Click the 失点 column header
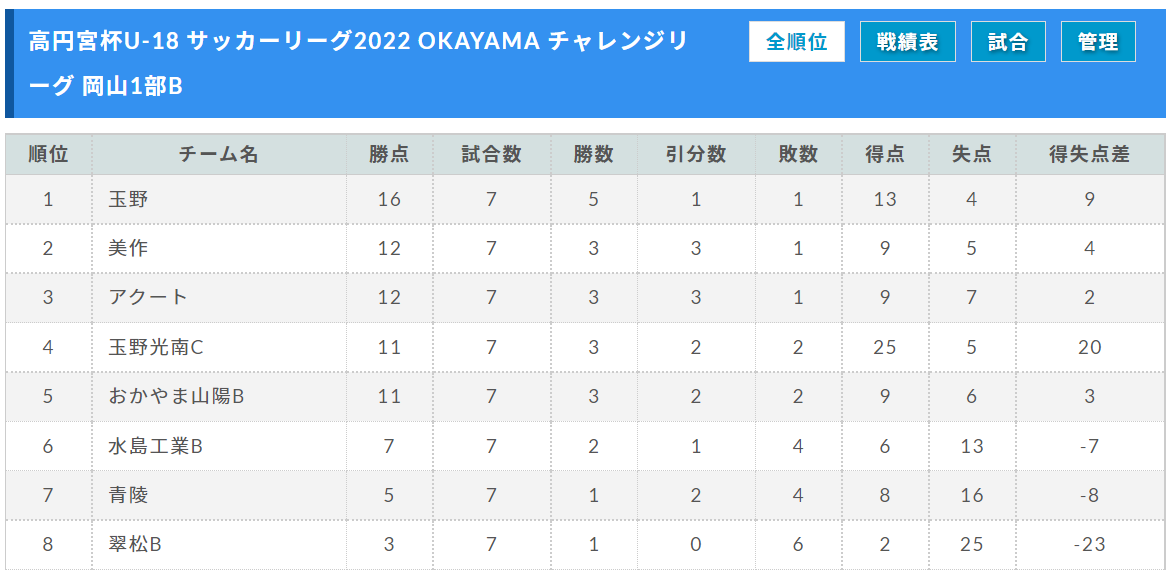This screenshot has height=575, width=1170. (x=972, y=154)
